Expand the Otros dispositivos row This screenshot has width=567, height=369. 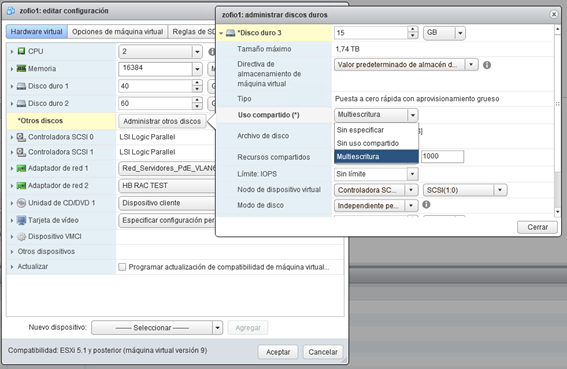12,252
